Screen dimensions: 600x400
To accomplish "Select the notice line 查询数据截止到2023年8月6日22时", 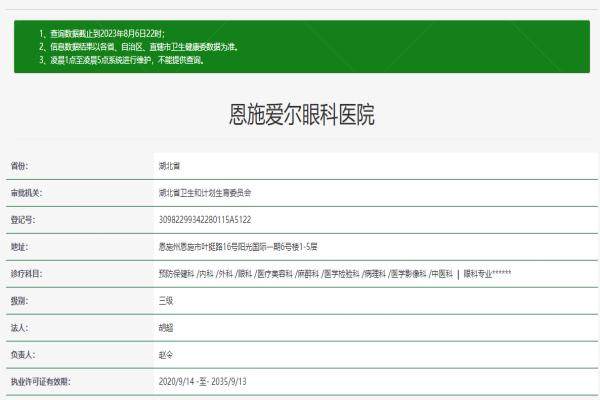I will click(102, 34).
